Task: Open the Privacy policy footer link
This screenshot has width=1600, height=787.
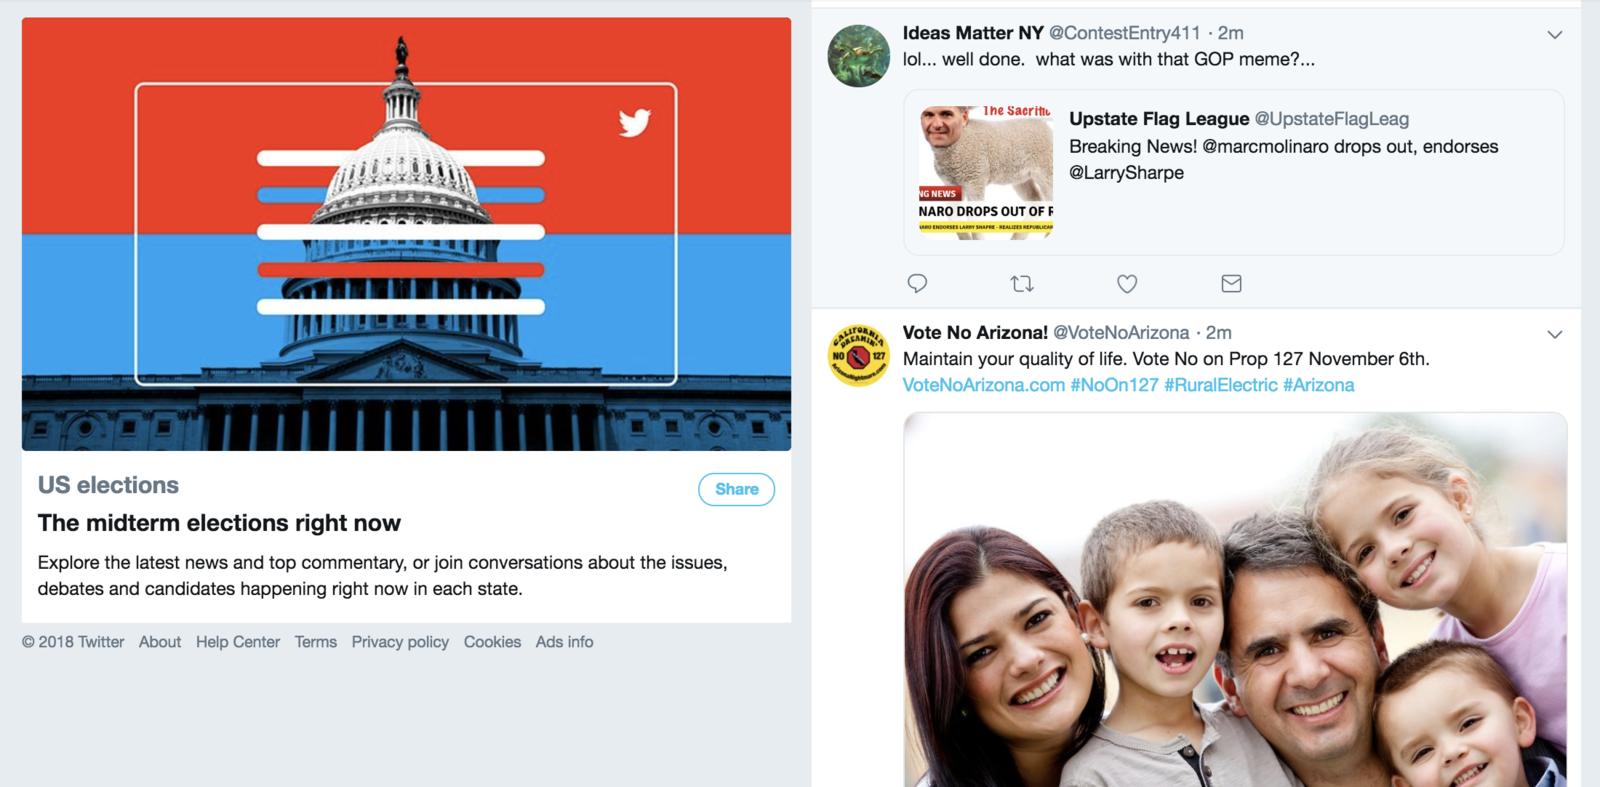Action: point(400,642)
